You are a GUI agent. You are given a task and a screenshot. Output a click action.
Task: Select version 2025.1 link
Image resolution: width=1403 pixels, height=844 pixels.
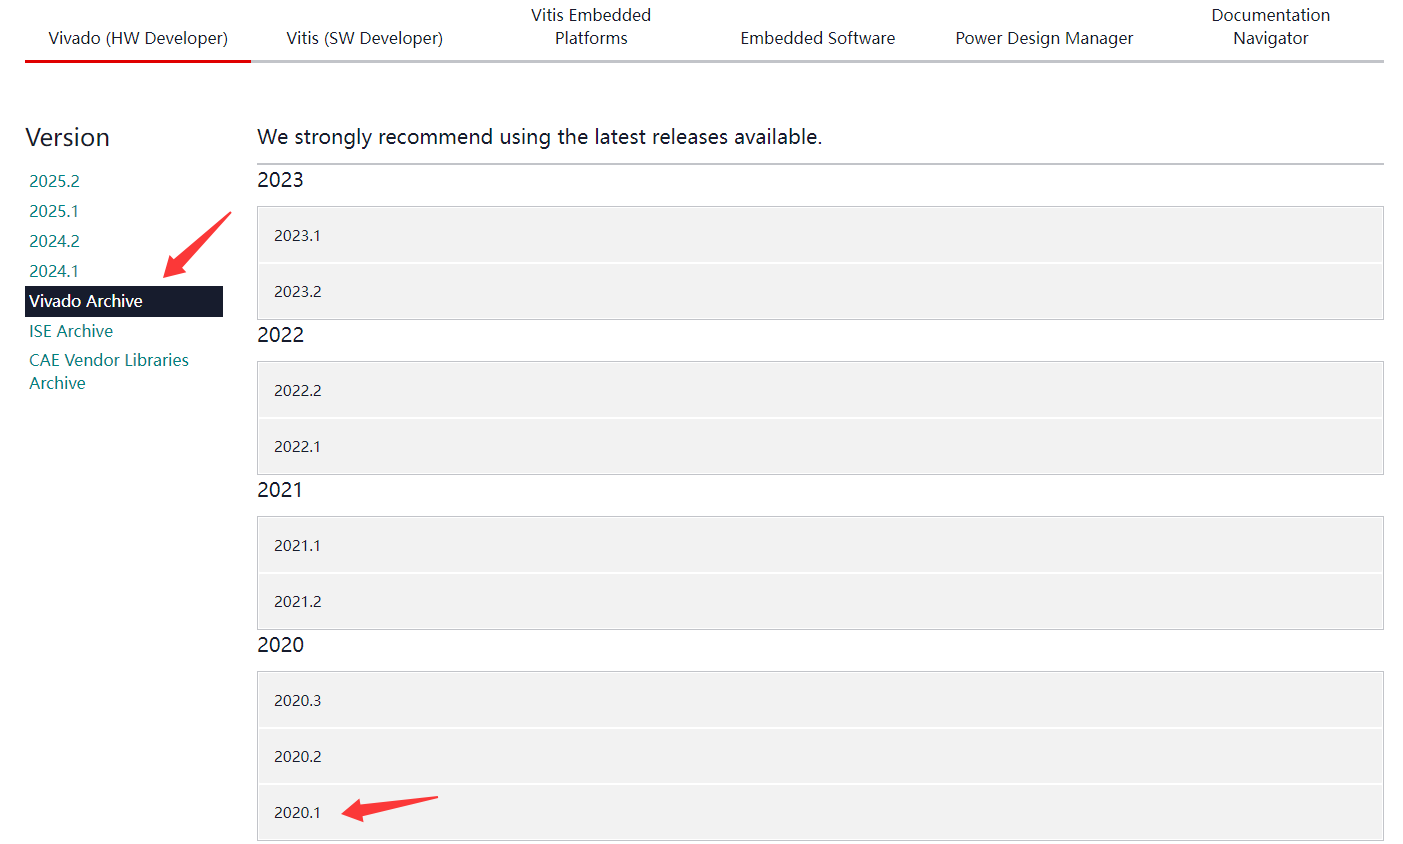pos(54,211)
